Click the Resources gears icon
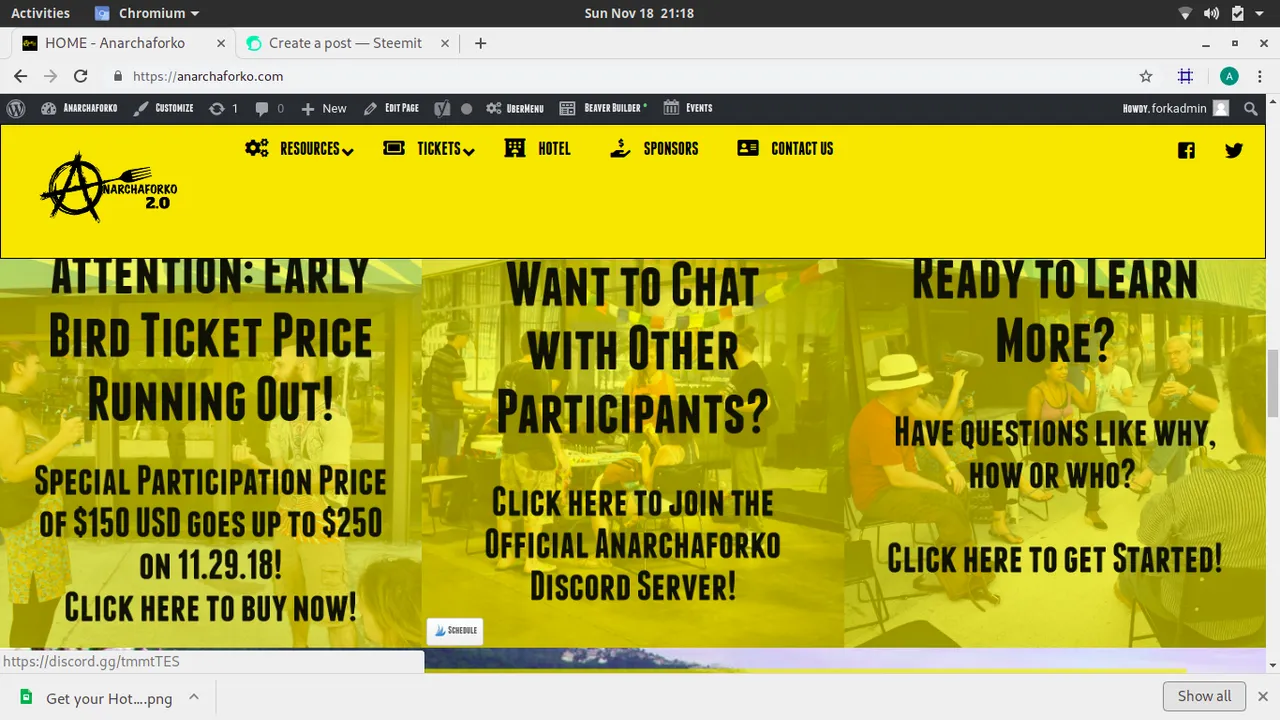Viewport: 1280px width, 720px height. tap(257, 148)
